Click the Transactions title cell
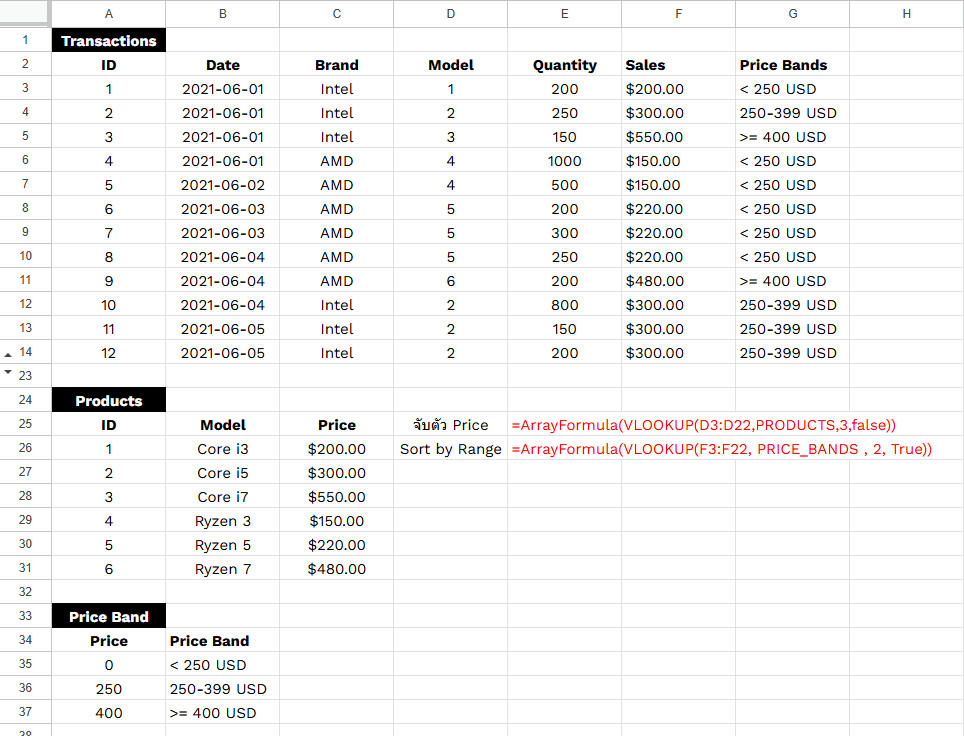 coord(108,41)
